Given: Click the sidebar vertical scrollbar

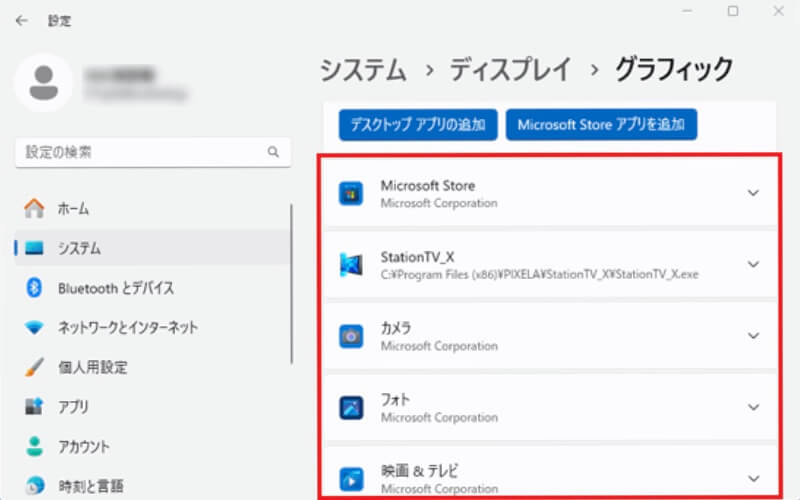Looking at the screenshot, I should [291, 284].
